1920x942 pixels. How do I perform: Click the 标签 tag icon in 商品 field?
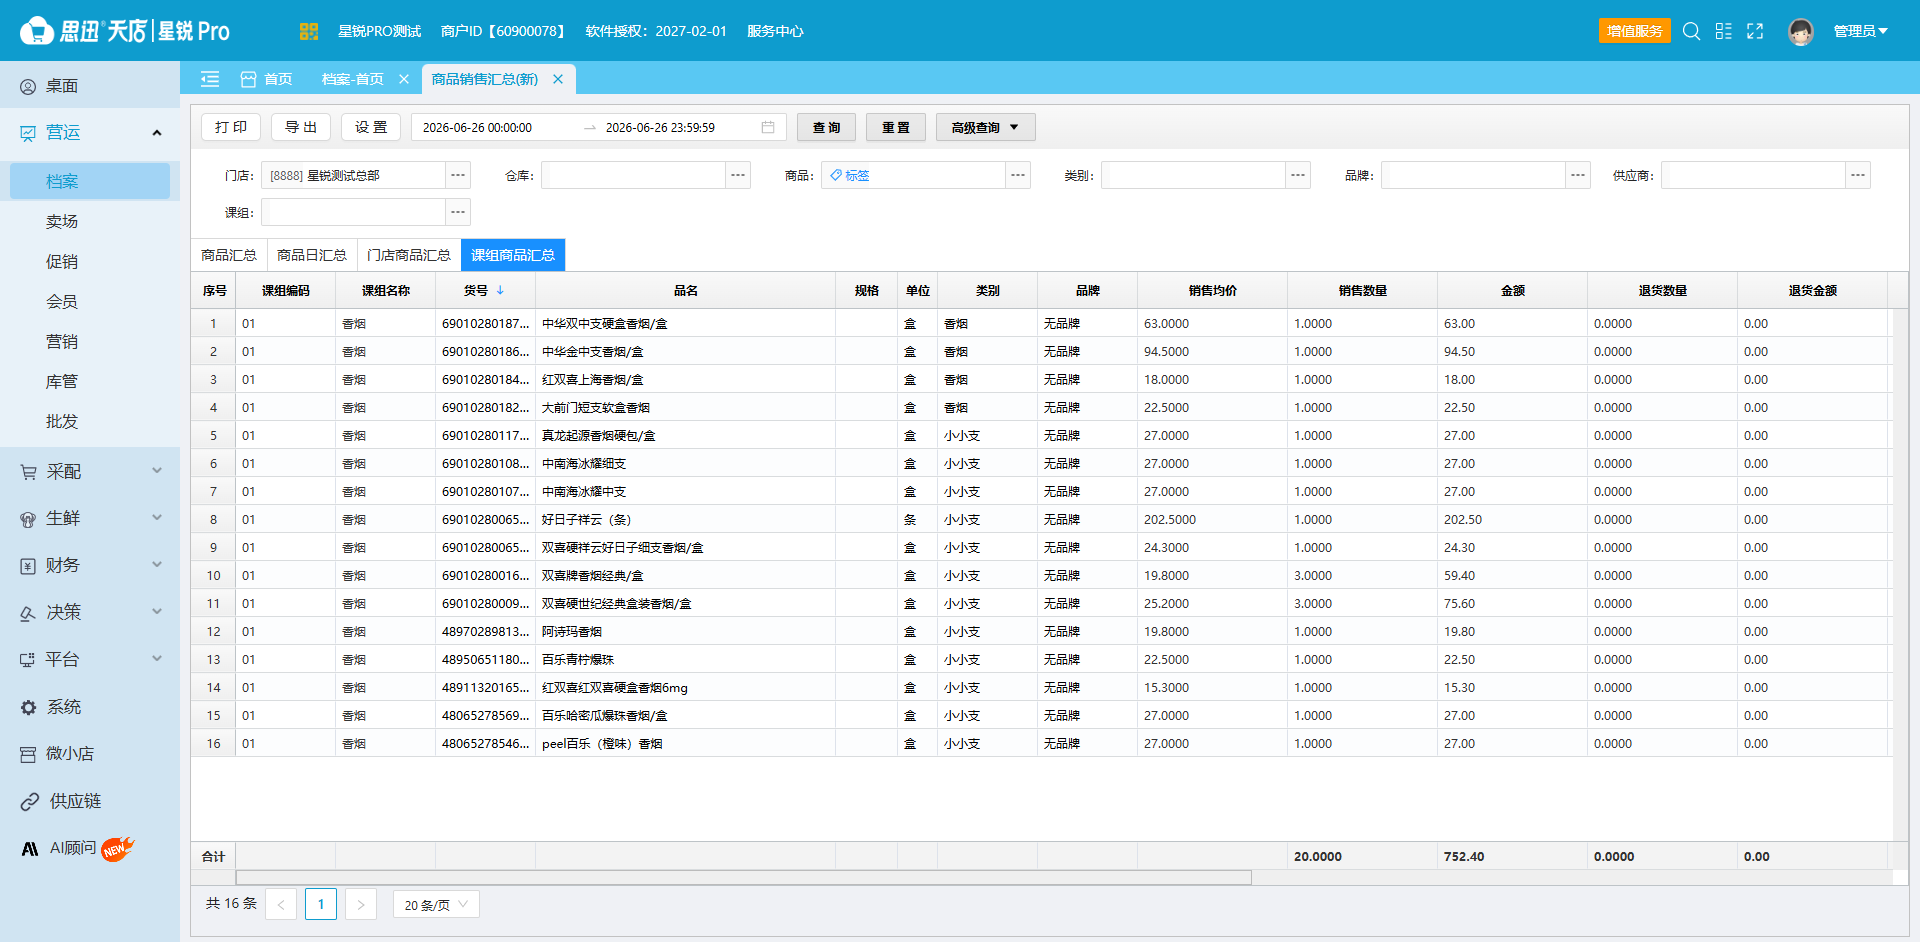point(836,175)
